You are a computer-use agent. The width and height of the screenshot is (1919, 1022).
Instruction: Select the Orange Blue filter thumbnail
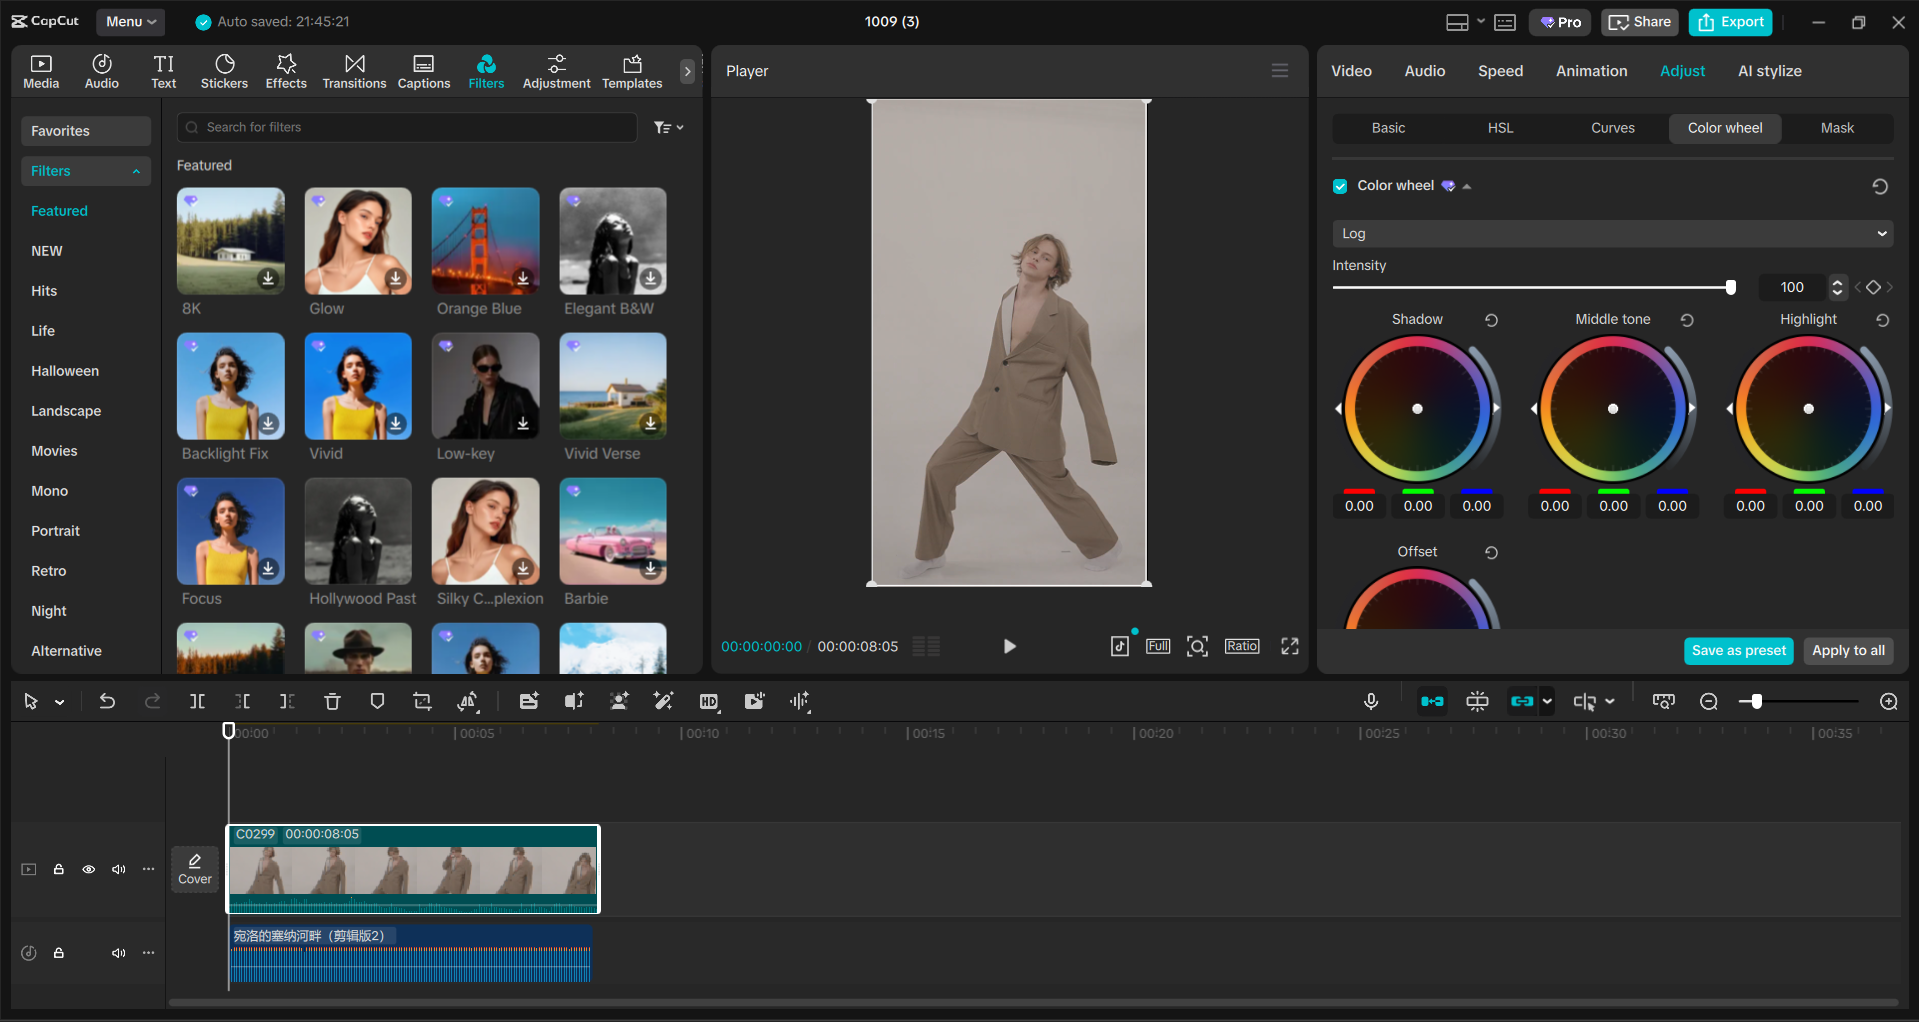[x=485, y=241]
